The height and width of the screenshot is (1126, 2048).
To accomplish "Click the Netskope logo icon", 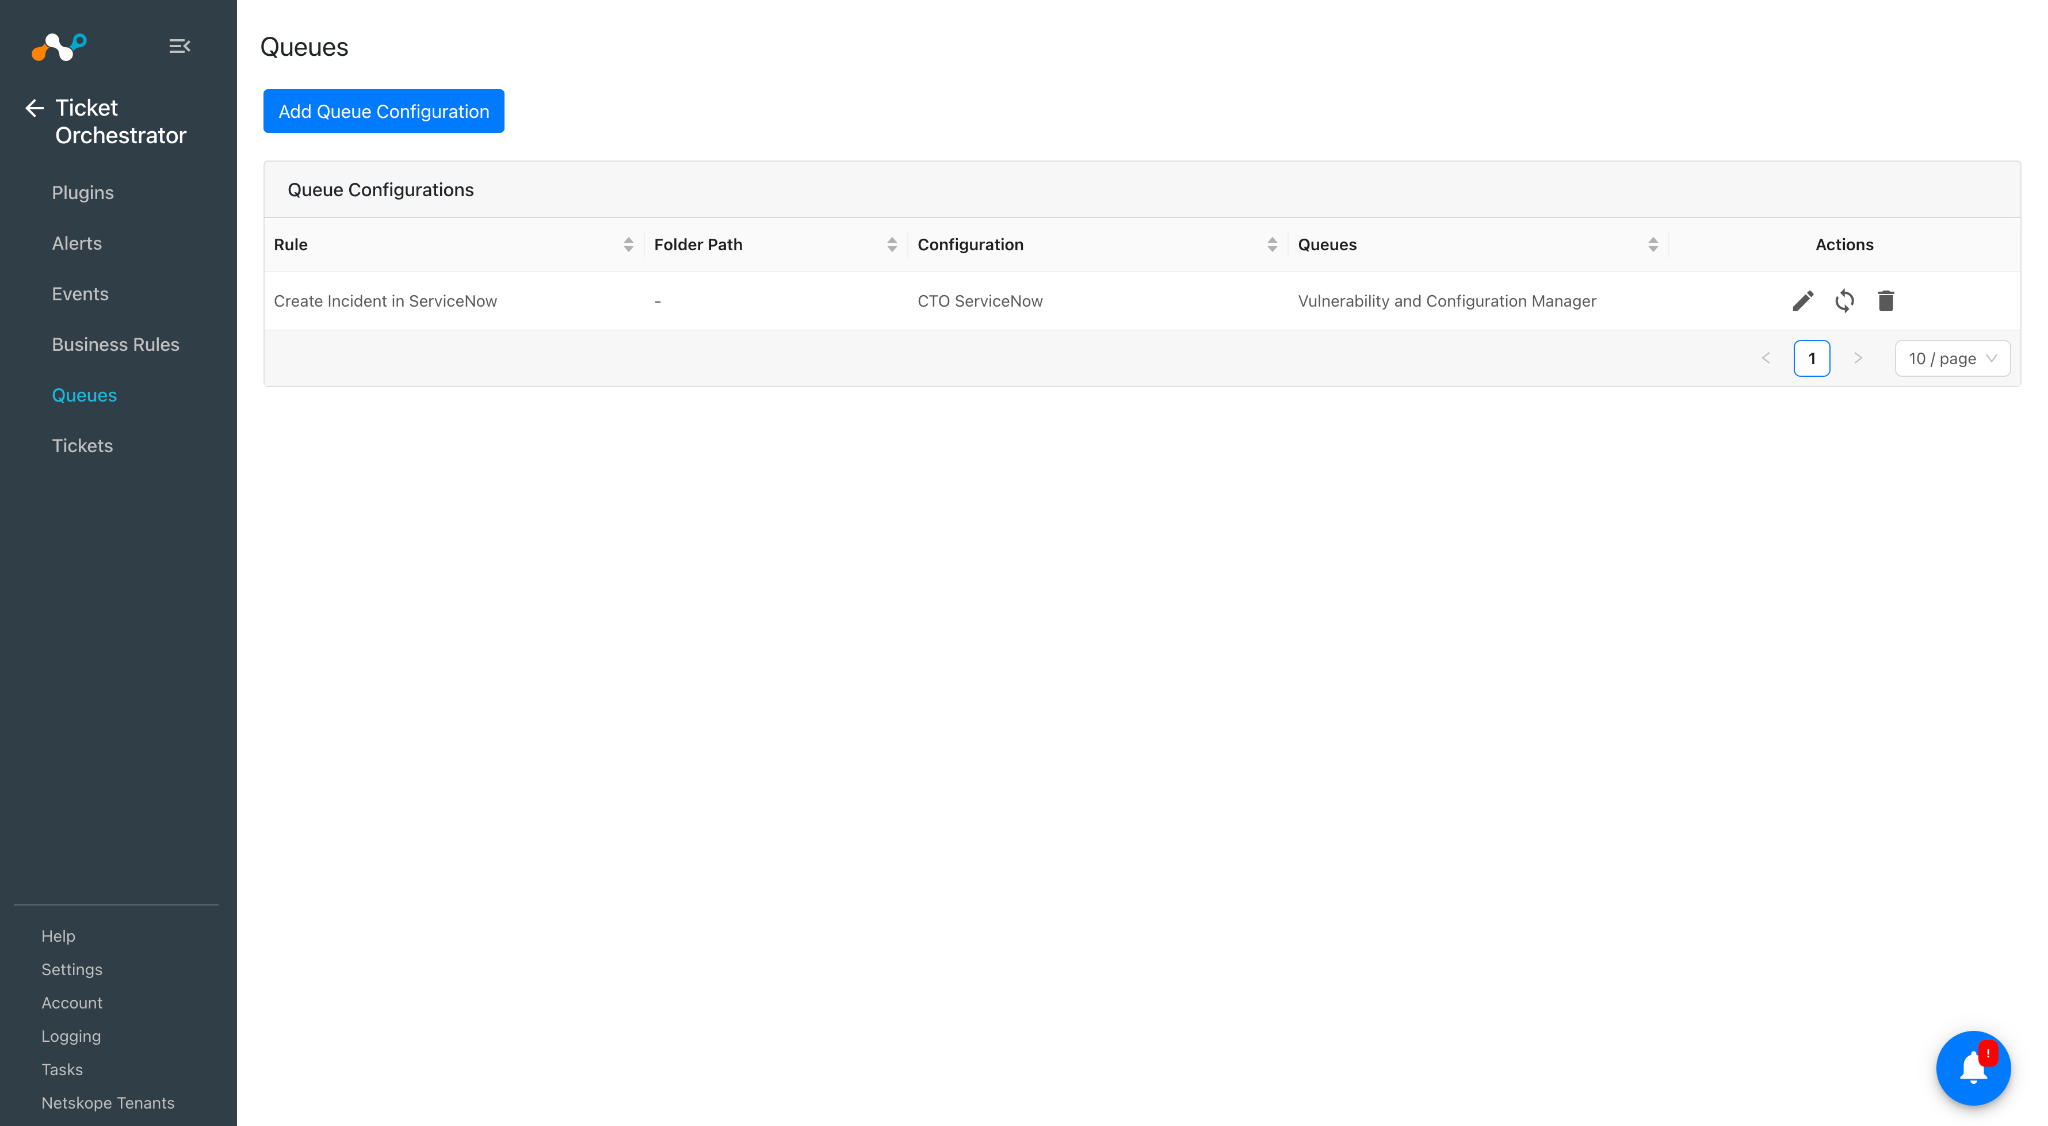I will coord(59,46).
